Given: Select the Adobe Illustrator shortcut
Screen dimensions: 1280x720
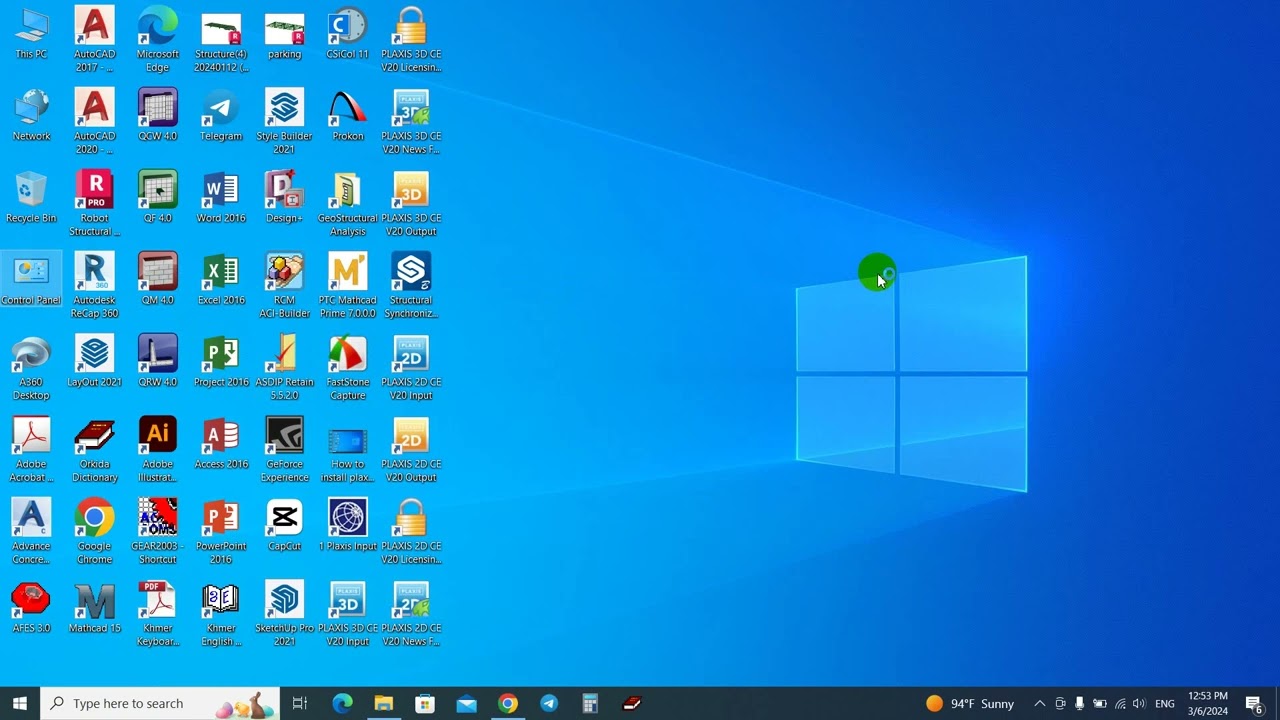Looking at the screenshot, I should pos(157,450).
